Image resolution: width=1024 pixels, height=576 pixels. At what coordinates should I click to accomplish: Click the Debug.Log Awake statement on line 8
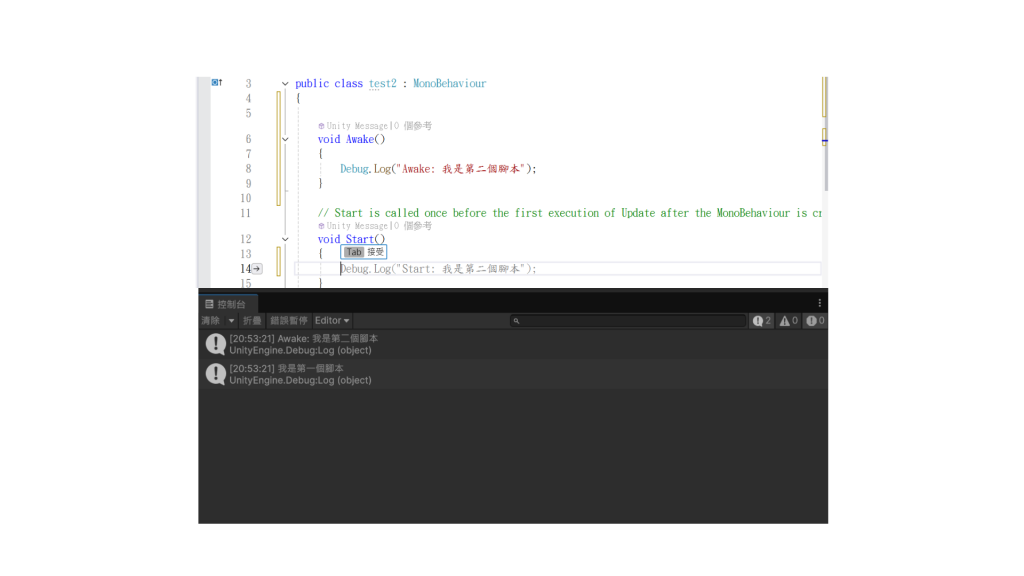coord(438,169)
